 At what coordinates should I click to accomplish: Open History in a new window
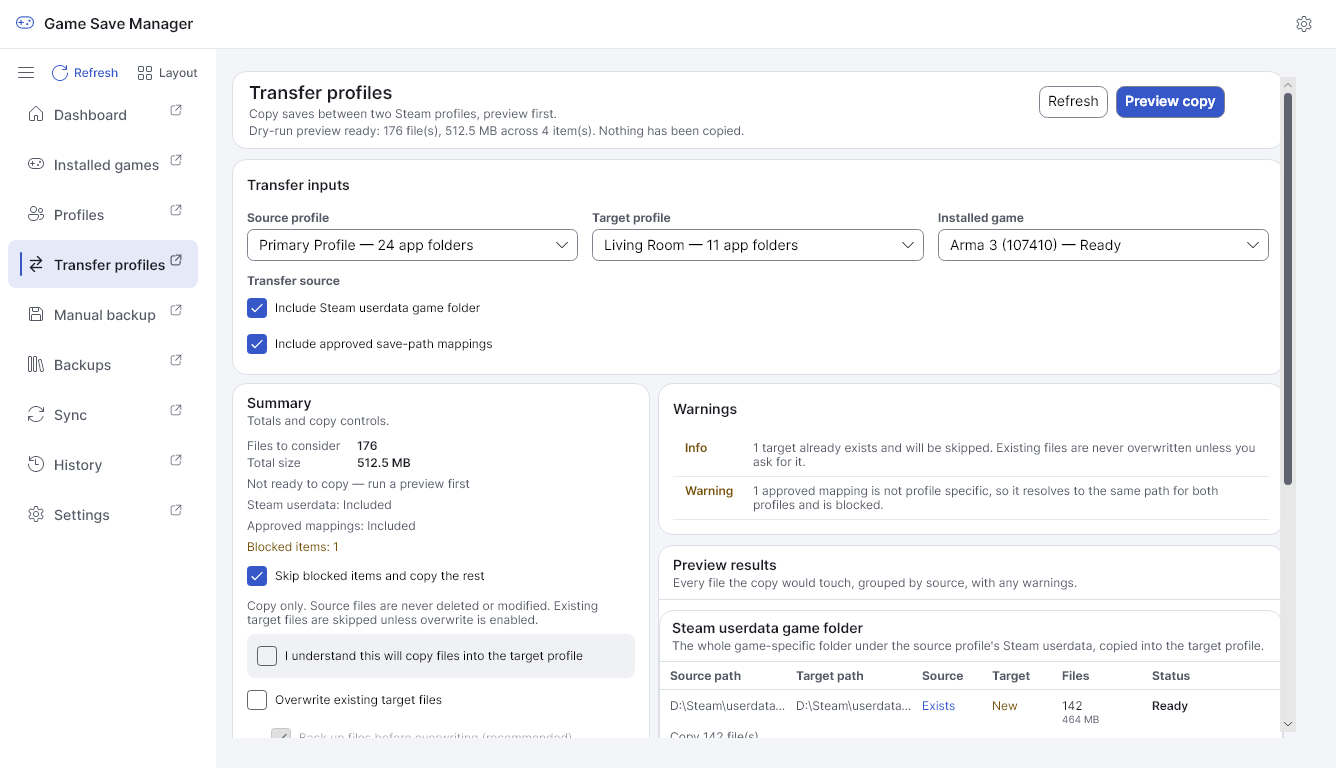click(176, 460)
